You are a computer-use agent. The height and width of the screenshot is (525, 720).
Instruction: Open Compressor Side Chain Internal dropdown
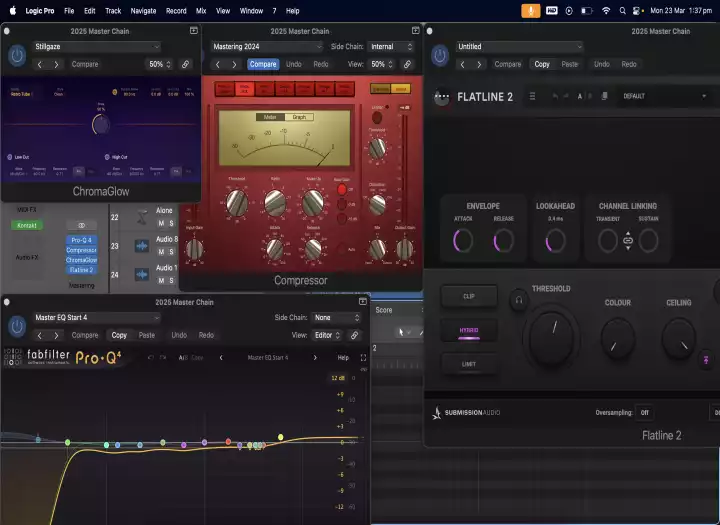click(x=391, y=46)
